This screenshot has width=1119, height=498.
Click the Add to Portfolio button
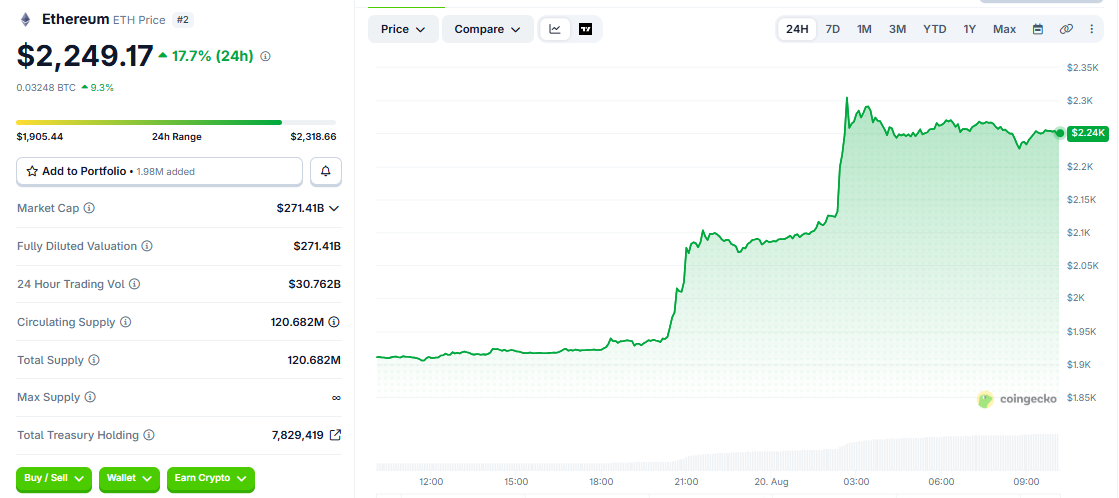pos(160,171)
